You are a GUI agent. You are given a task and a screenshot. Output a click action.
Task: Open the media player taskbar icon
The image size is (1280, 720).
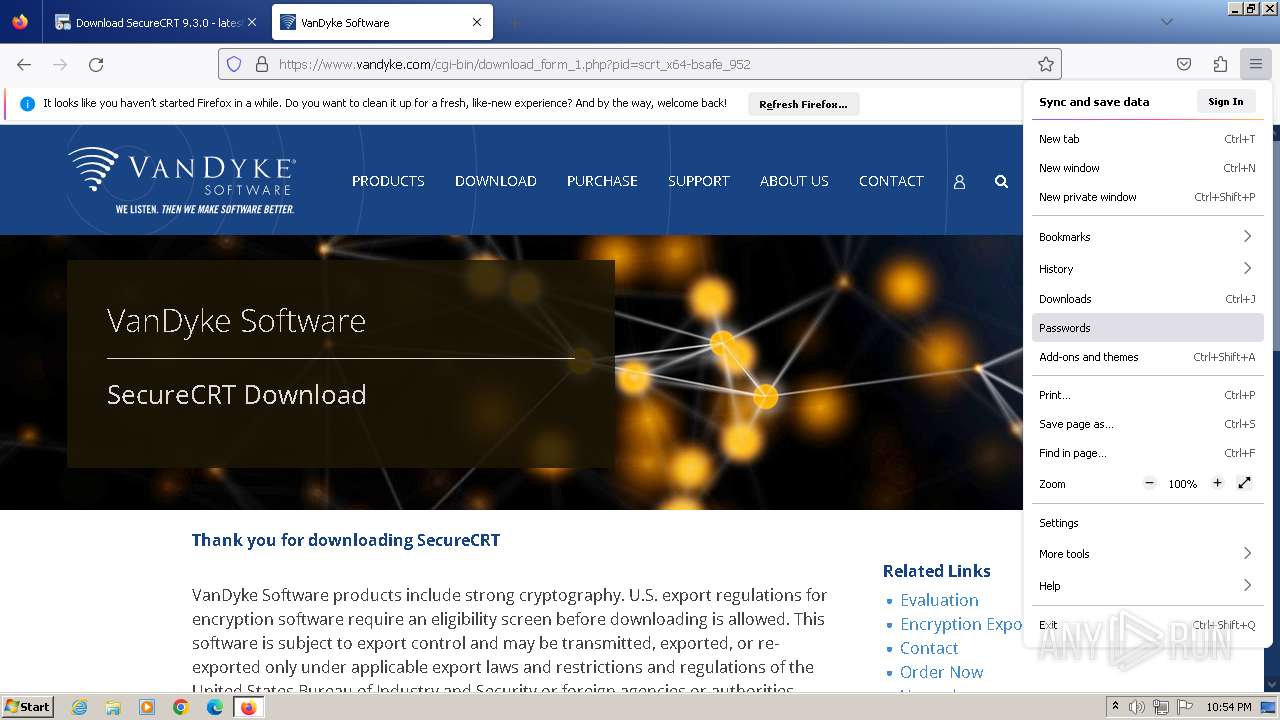(147, 707)
